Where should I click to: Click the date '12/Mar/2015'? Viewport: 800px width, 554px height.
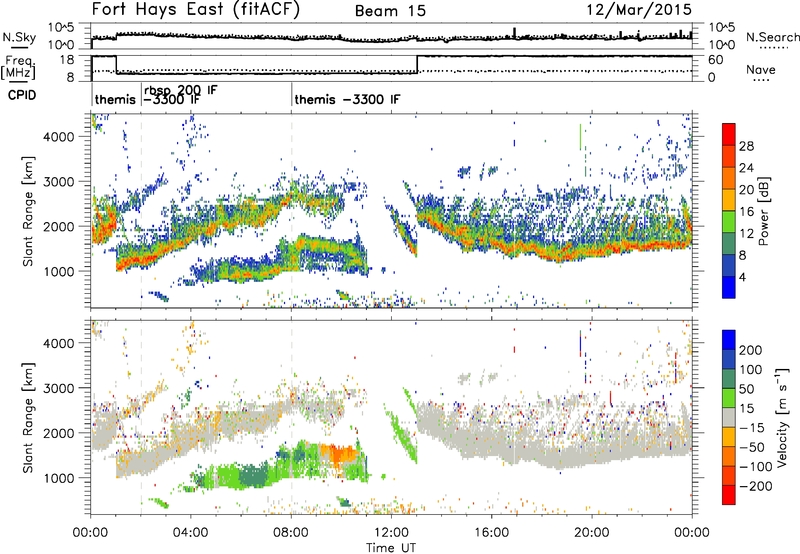639,10
